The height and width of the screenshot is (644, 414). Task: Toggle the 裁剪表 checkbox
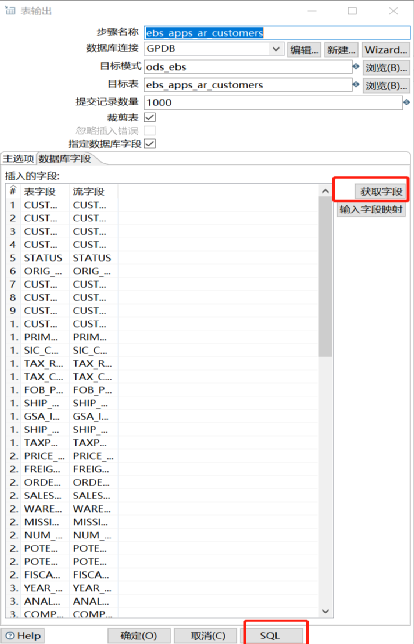coord(150,117)
